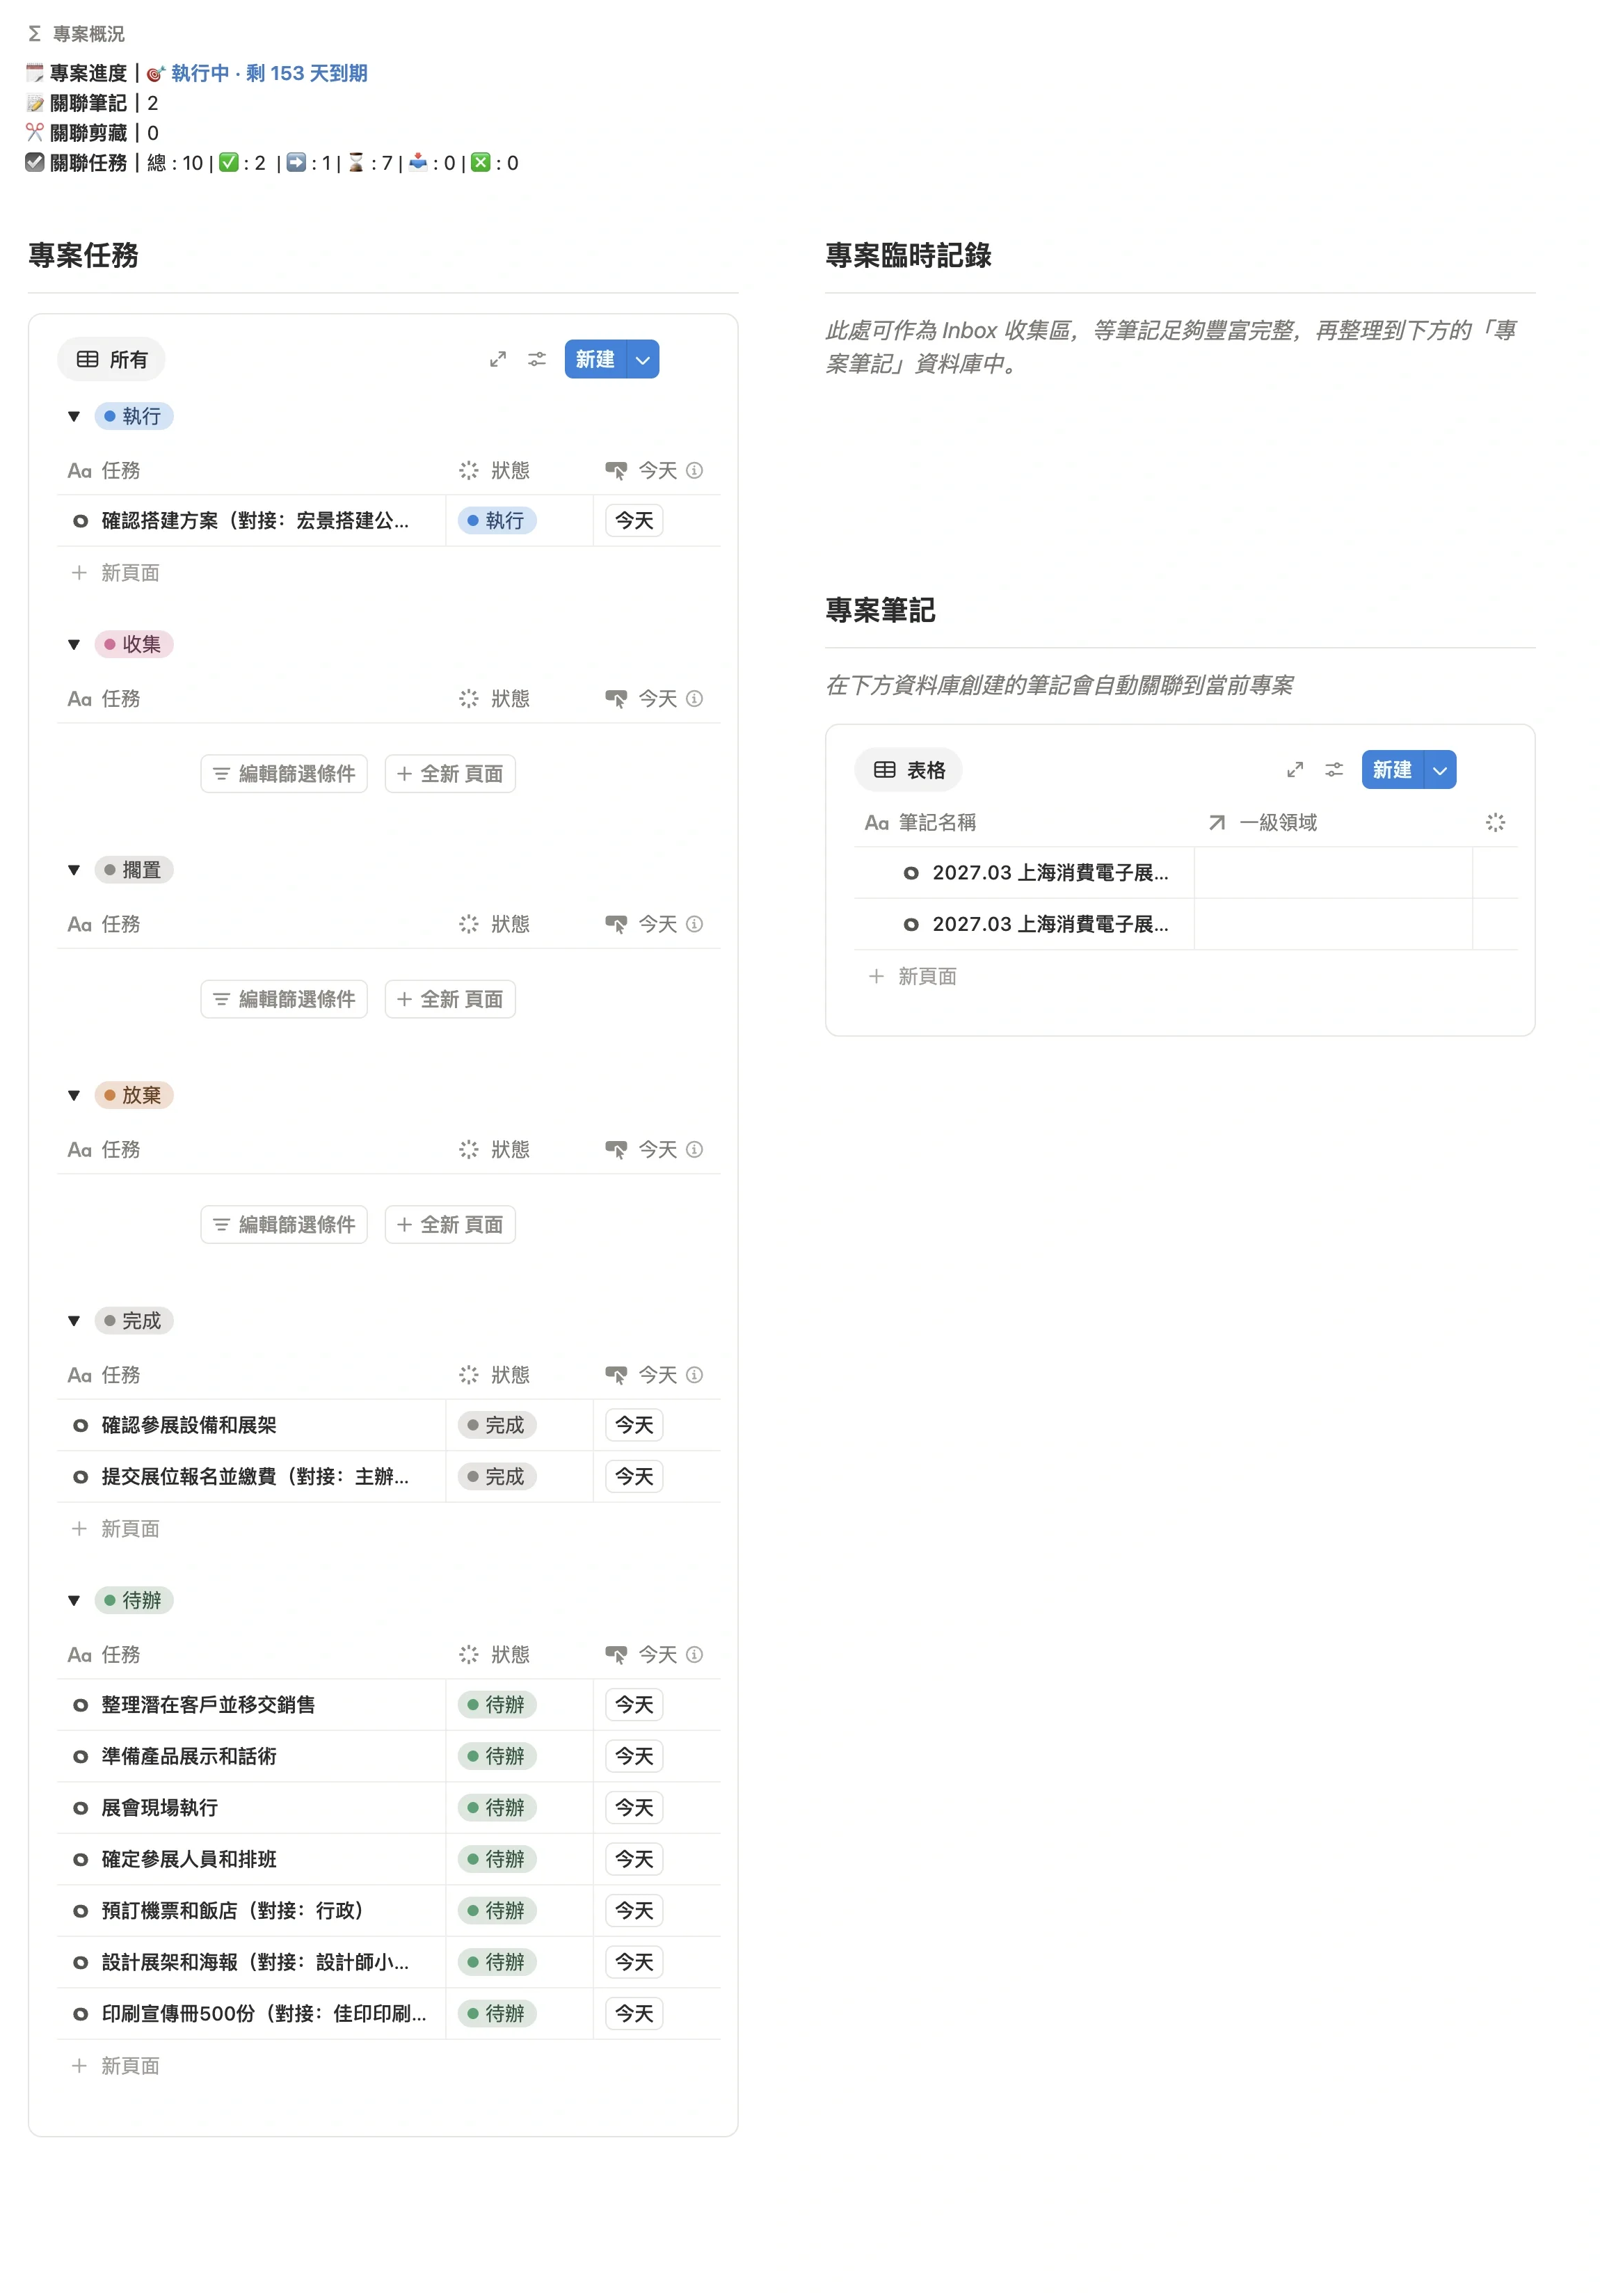Open page icon of 確認參展設備和展架 task
The image size is (1600, 2296).
pyautogui.click(x=80, y=1425)
